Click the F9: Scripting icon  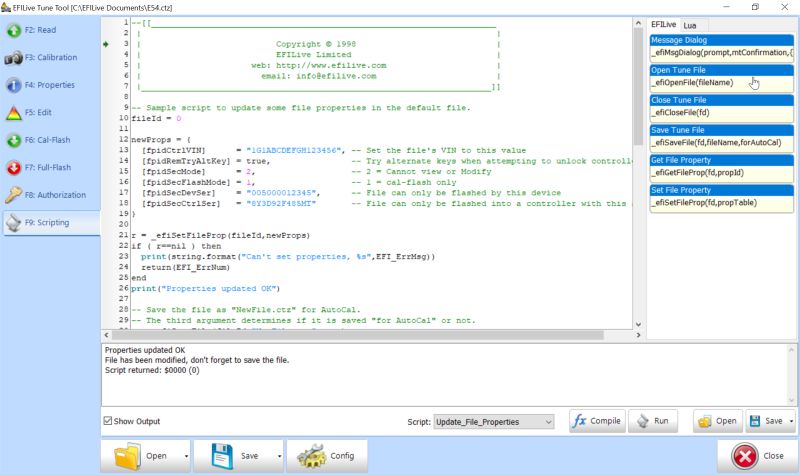tap(14, 223)
